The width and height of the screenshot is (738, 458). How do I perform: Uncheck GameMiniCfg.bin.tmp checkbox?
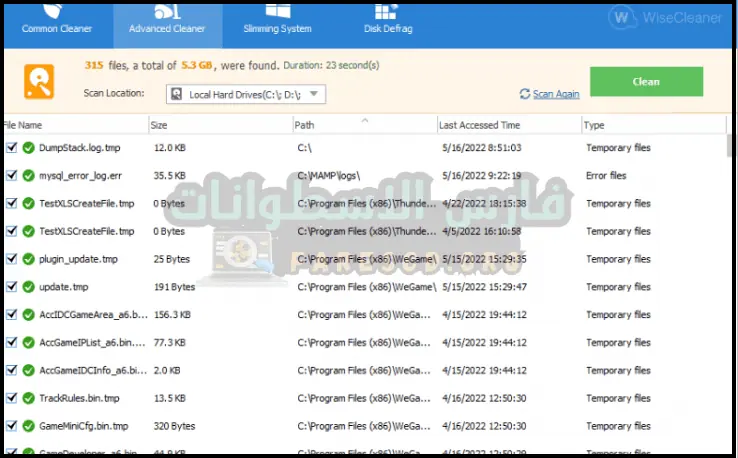(11, 426)
